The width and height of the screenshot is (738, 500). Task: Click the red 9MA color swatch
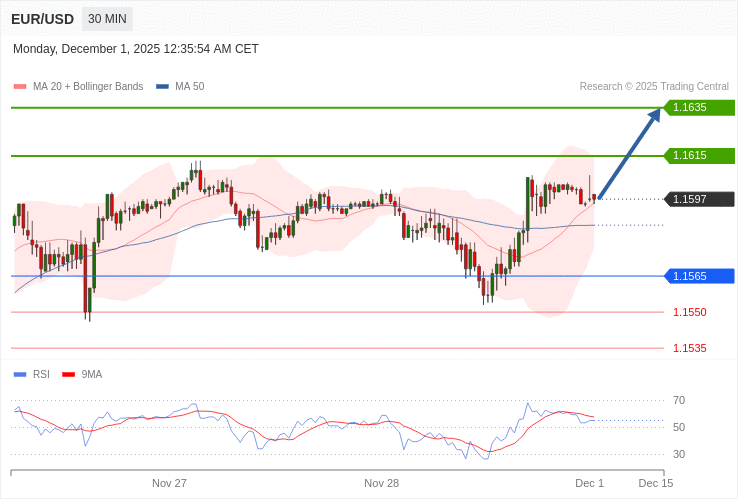pyautogui.click(x=68, y=374)
